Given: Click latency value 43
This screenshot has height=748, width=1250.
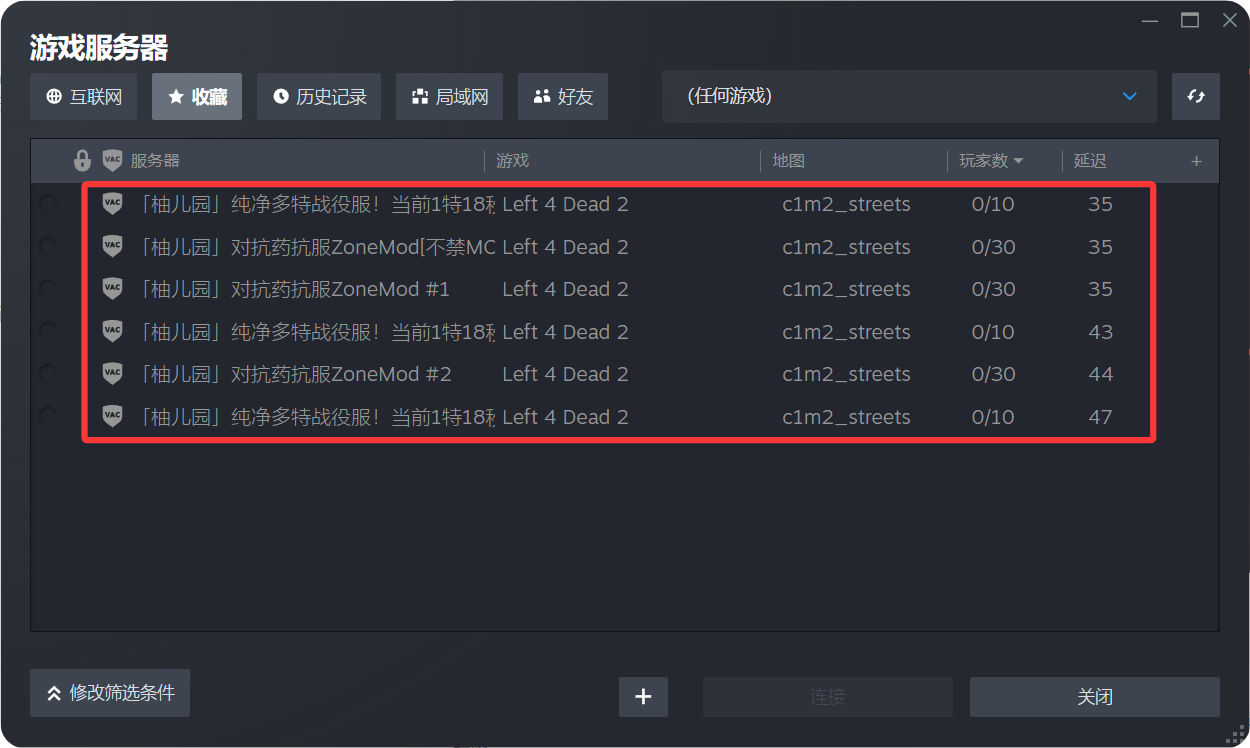Looking at the screenshot, I should click(1100, 332).
